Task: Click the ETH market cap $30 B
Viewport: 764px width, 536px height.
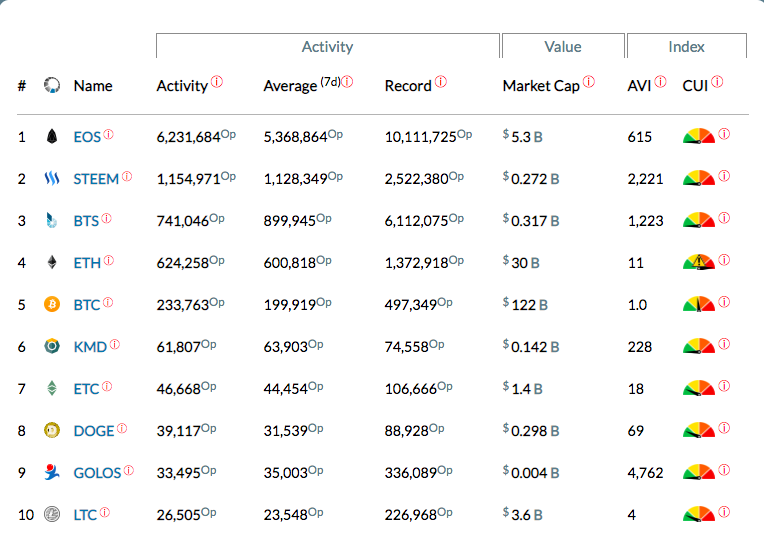Action: (x=521, y=263)
